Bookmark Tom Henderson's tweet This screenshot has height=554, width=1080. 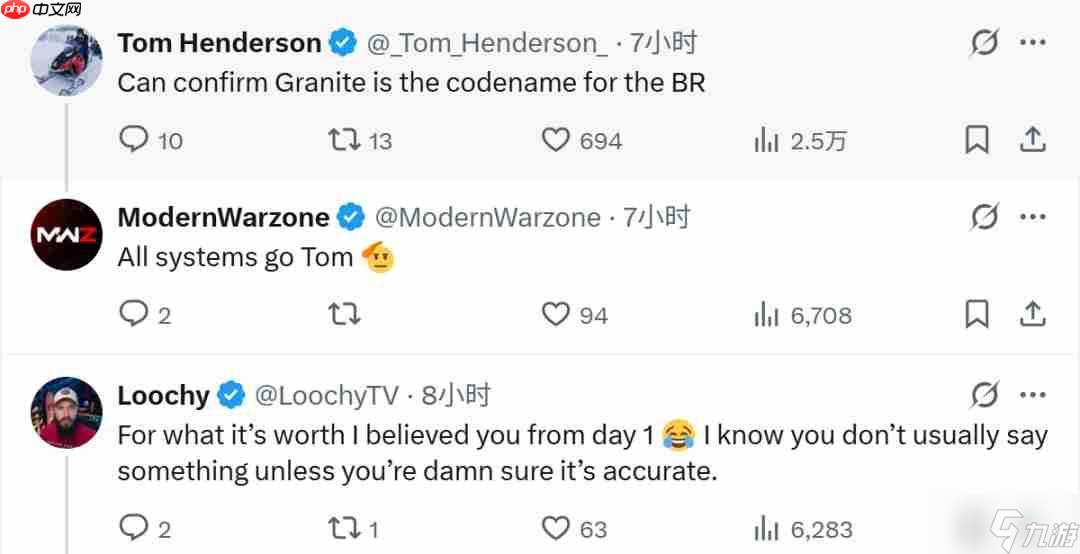click(x=977, y=140)
